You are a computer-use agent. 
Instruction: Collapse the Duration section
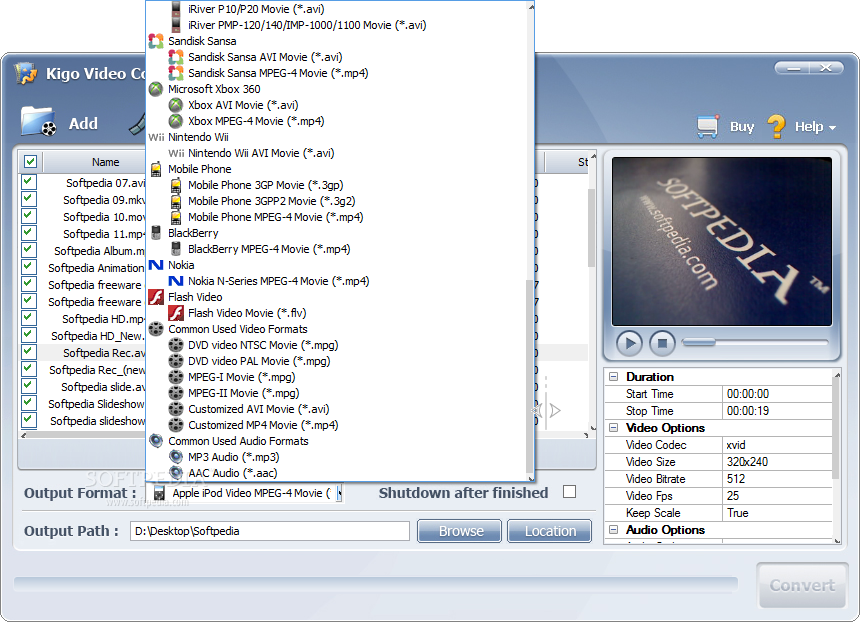614,377
